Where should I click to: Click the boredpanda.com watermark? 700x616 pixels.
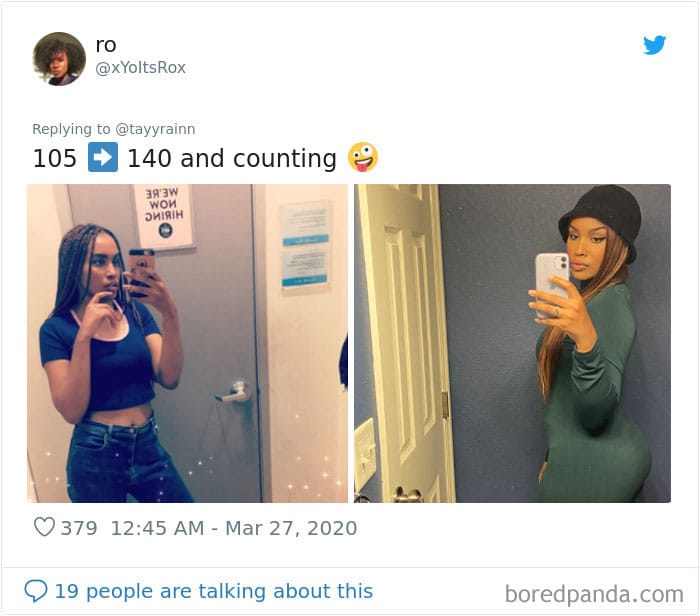pyautogui.click(x=594, y=594)
